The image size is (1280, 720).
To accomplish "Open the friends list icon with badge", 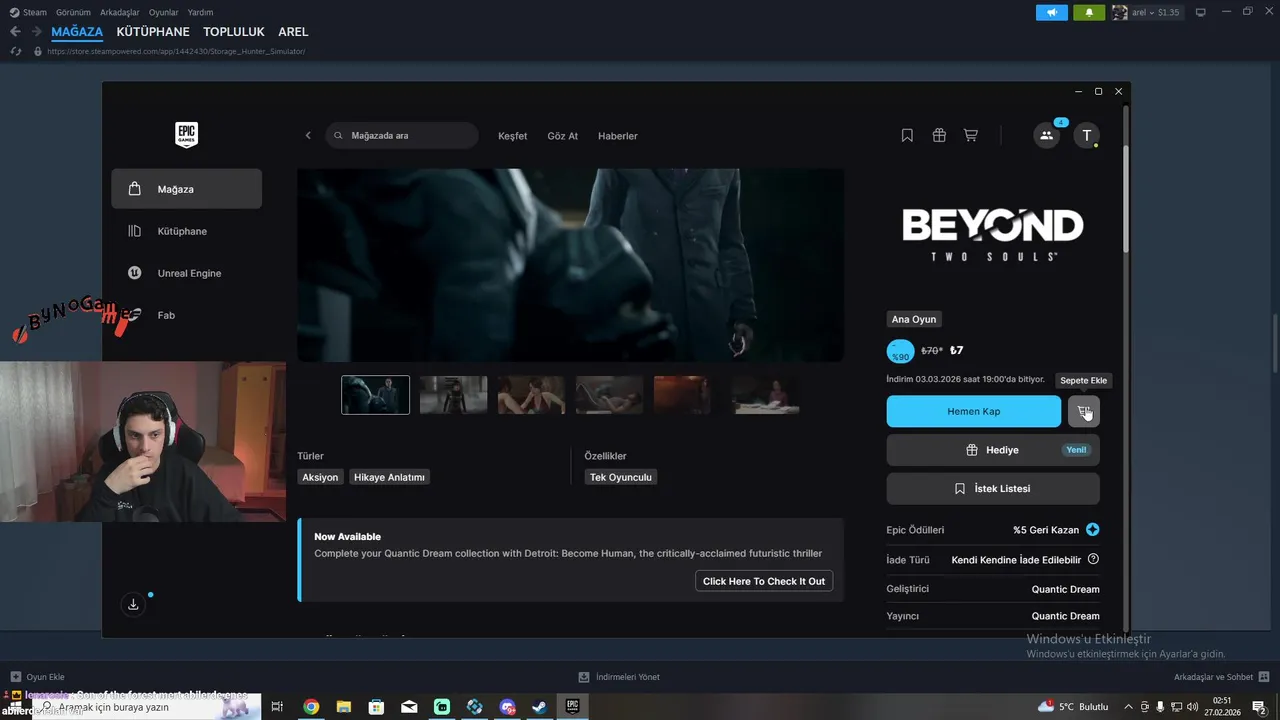I will coord(1046,135).
